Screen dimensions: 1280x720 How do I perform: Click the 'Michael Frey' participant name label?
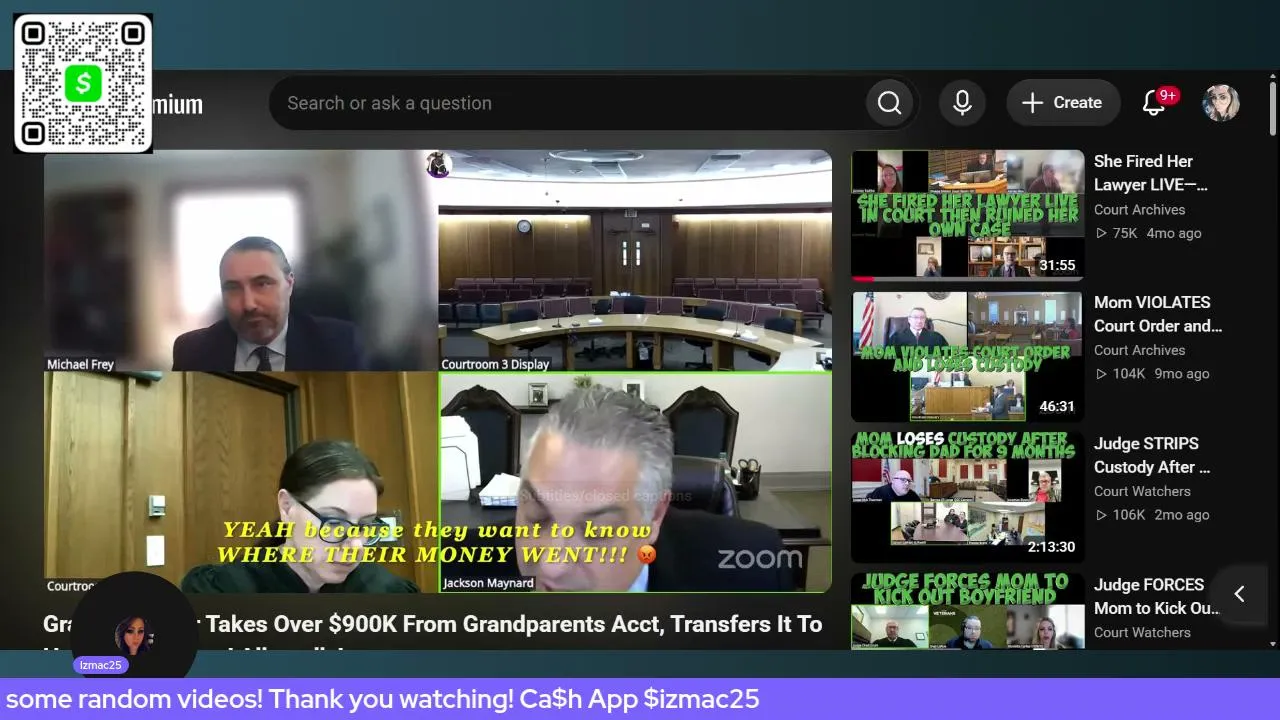80,364
